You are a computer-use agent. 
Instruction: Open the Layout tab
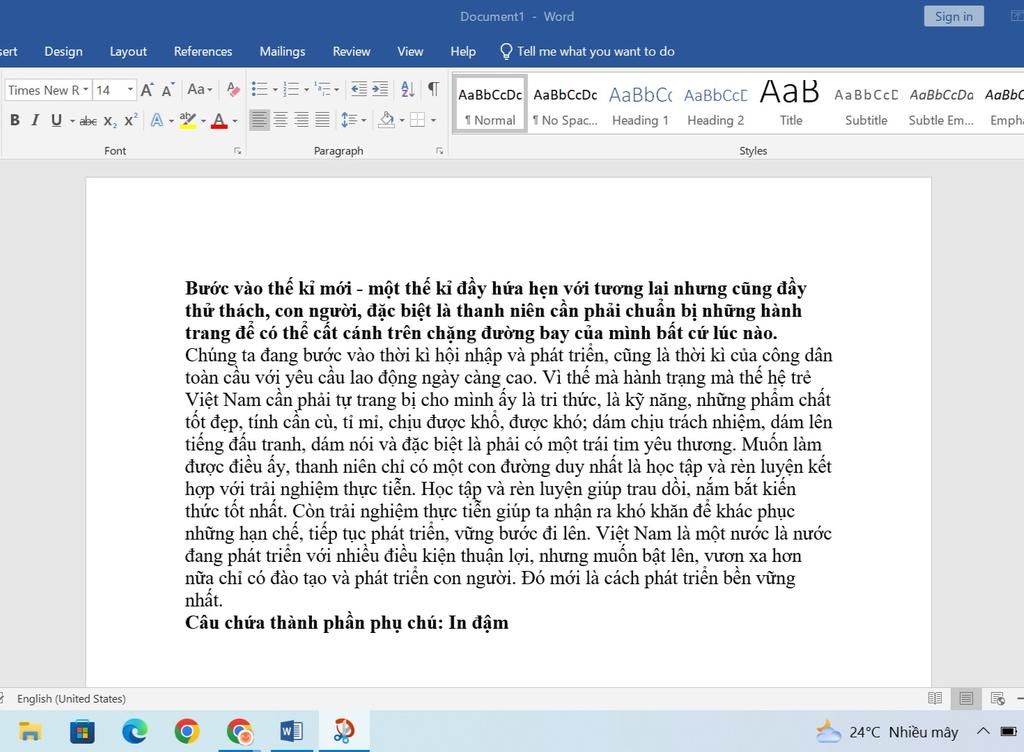point(128,52)
